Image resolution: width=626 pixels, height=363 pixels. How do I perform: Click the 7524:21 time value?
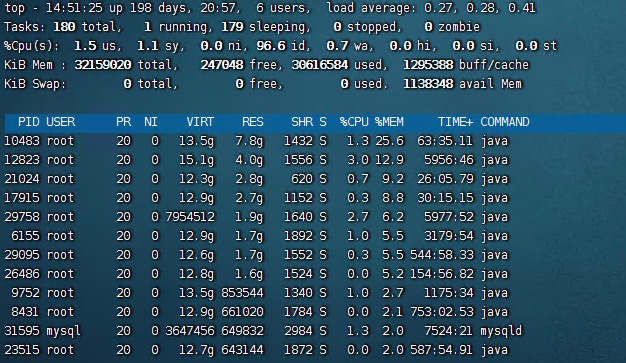(449, 331)
